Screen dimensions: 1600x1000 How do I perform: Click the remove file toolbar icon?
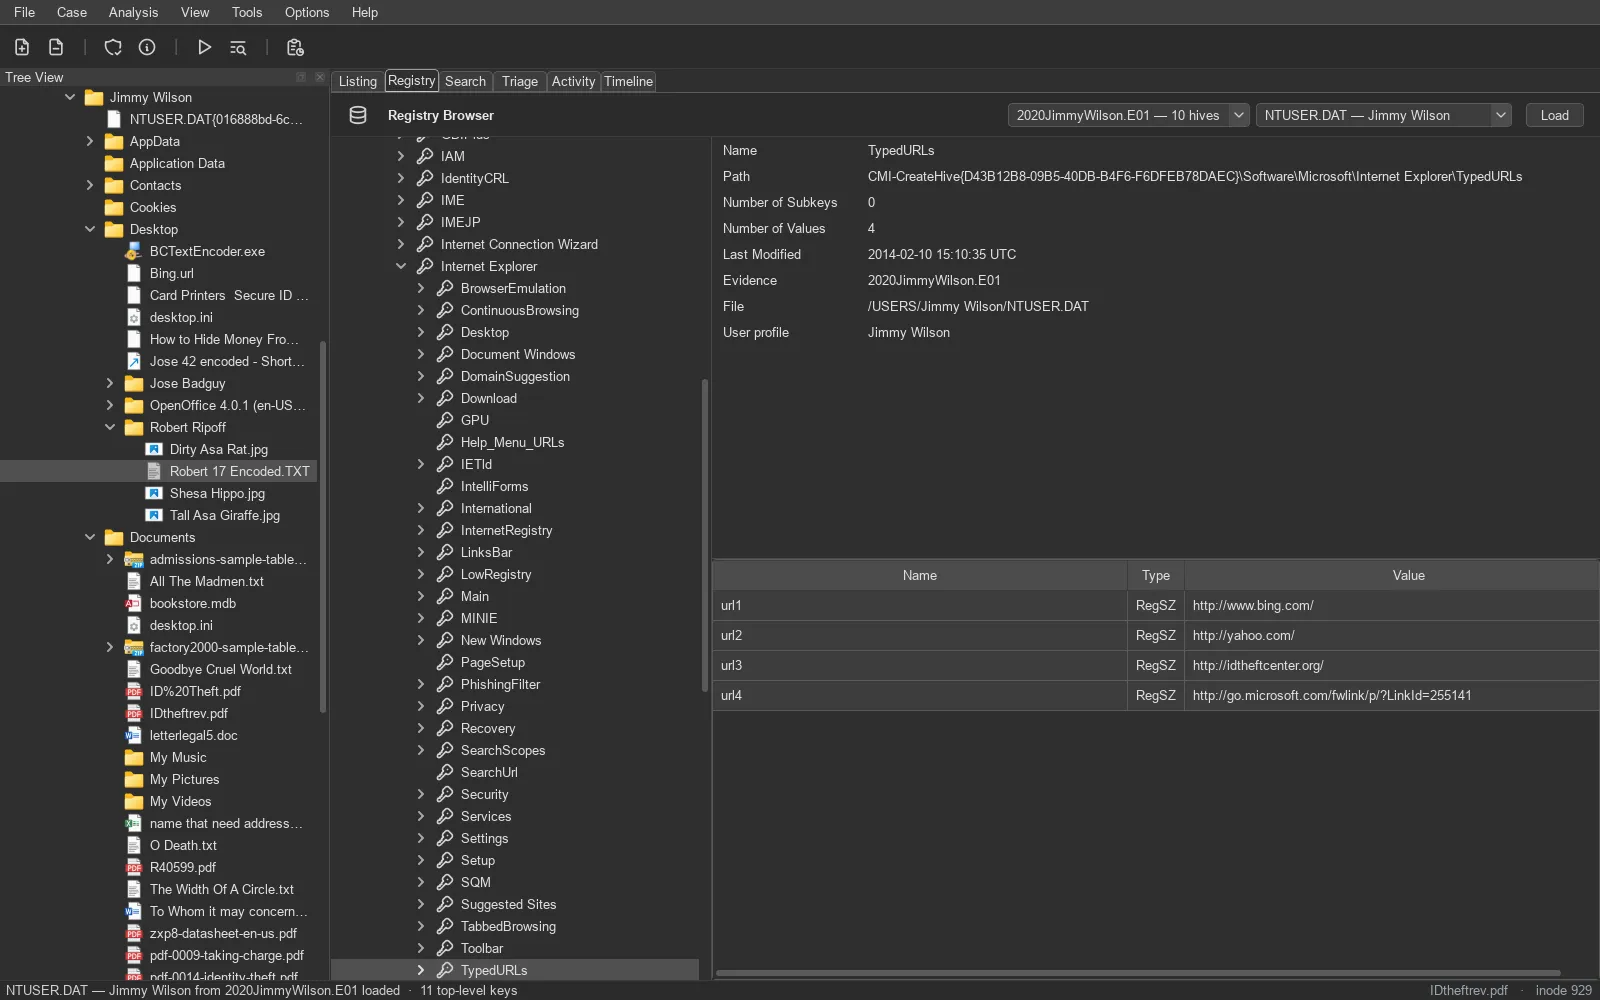click(56, 47)
